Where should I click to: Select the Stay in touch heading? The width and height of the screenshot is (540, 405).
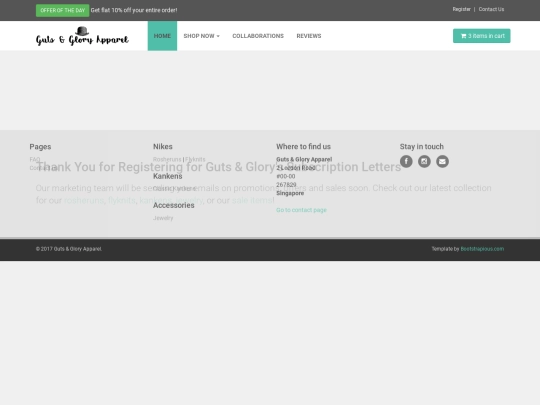(x=422, y=146)
